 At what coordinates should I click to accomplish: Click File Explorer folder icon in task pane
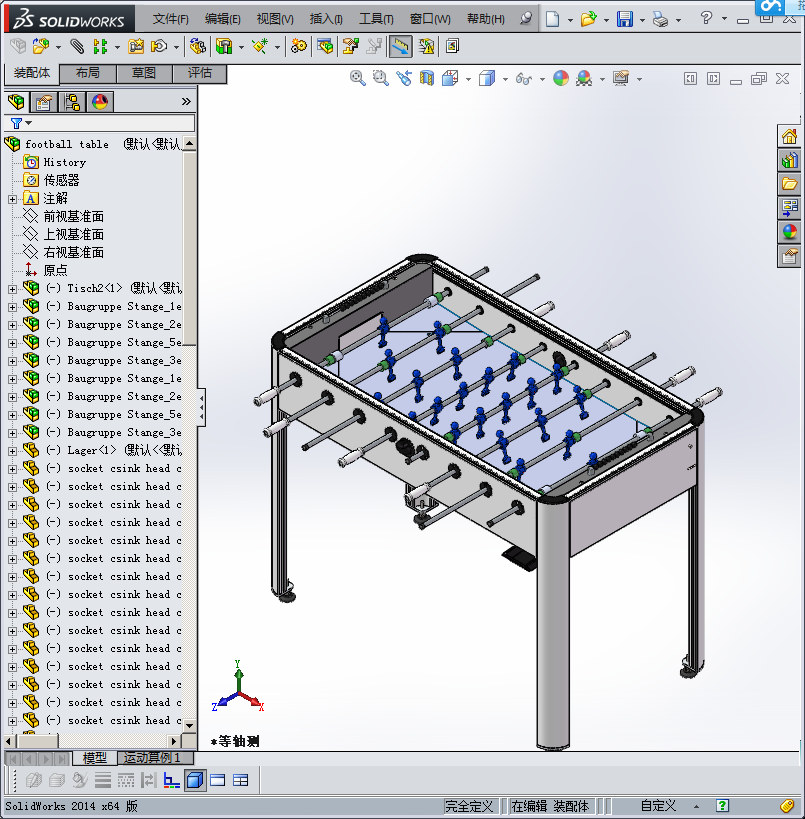[x=789, y=183]
